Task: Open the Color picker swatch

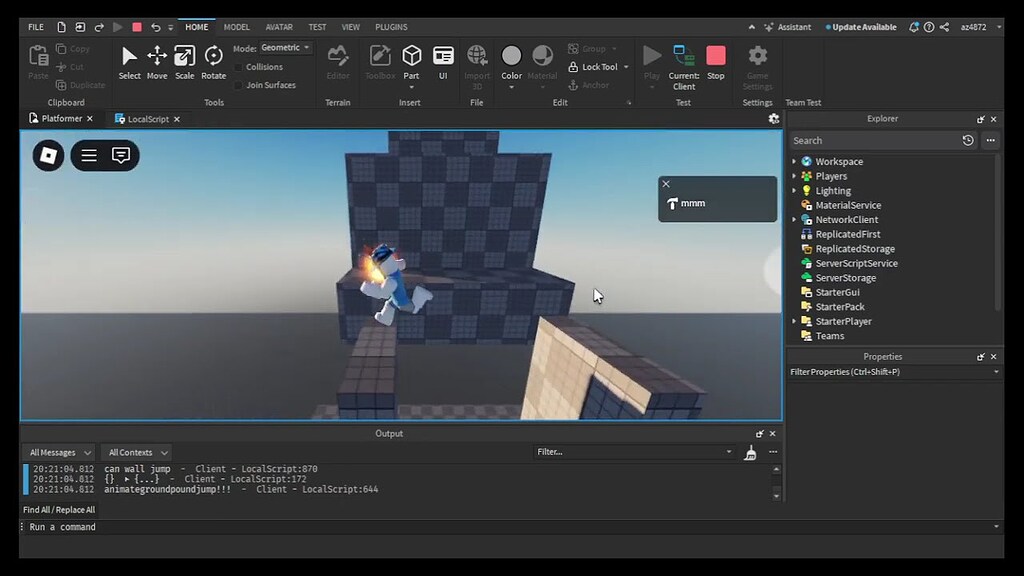Action: [511, 58]
